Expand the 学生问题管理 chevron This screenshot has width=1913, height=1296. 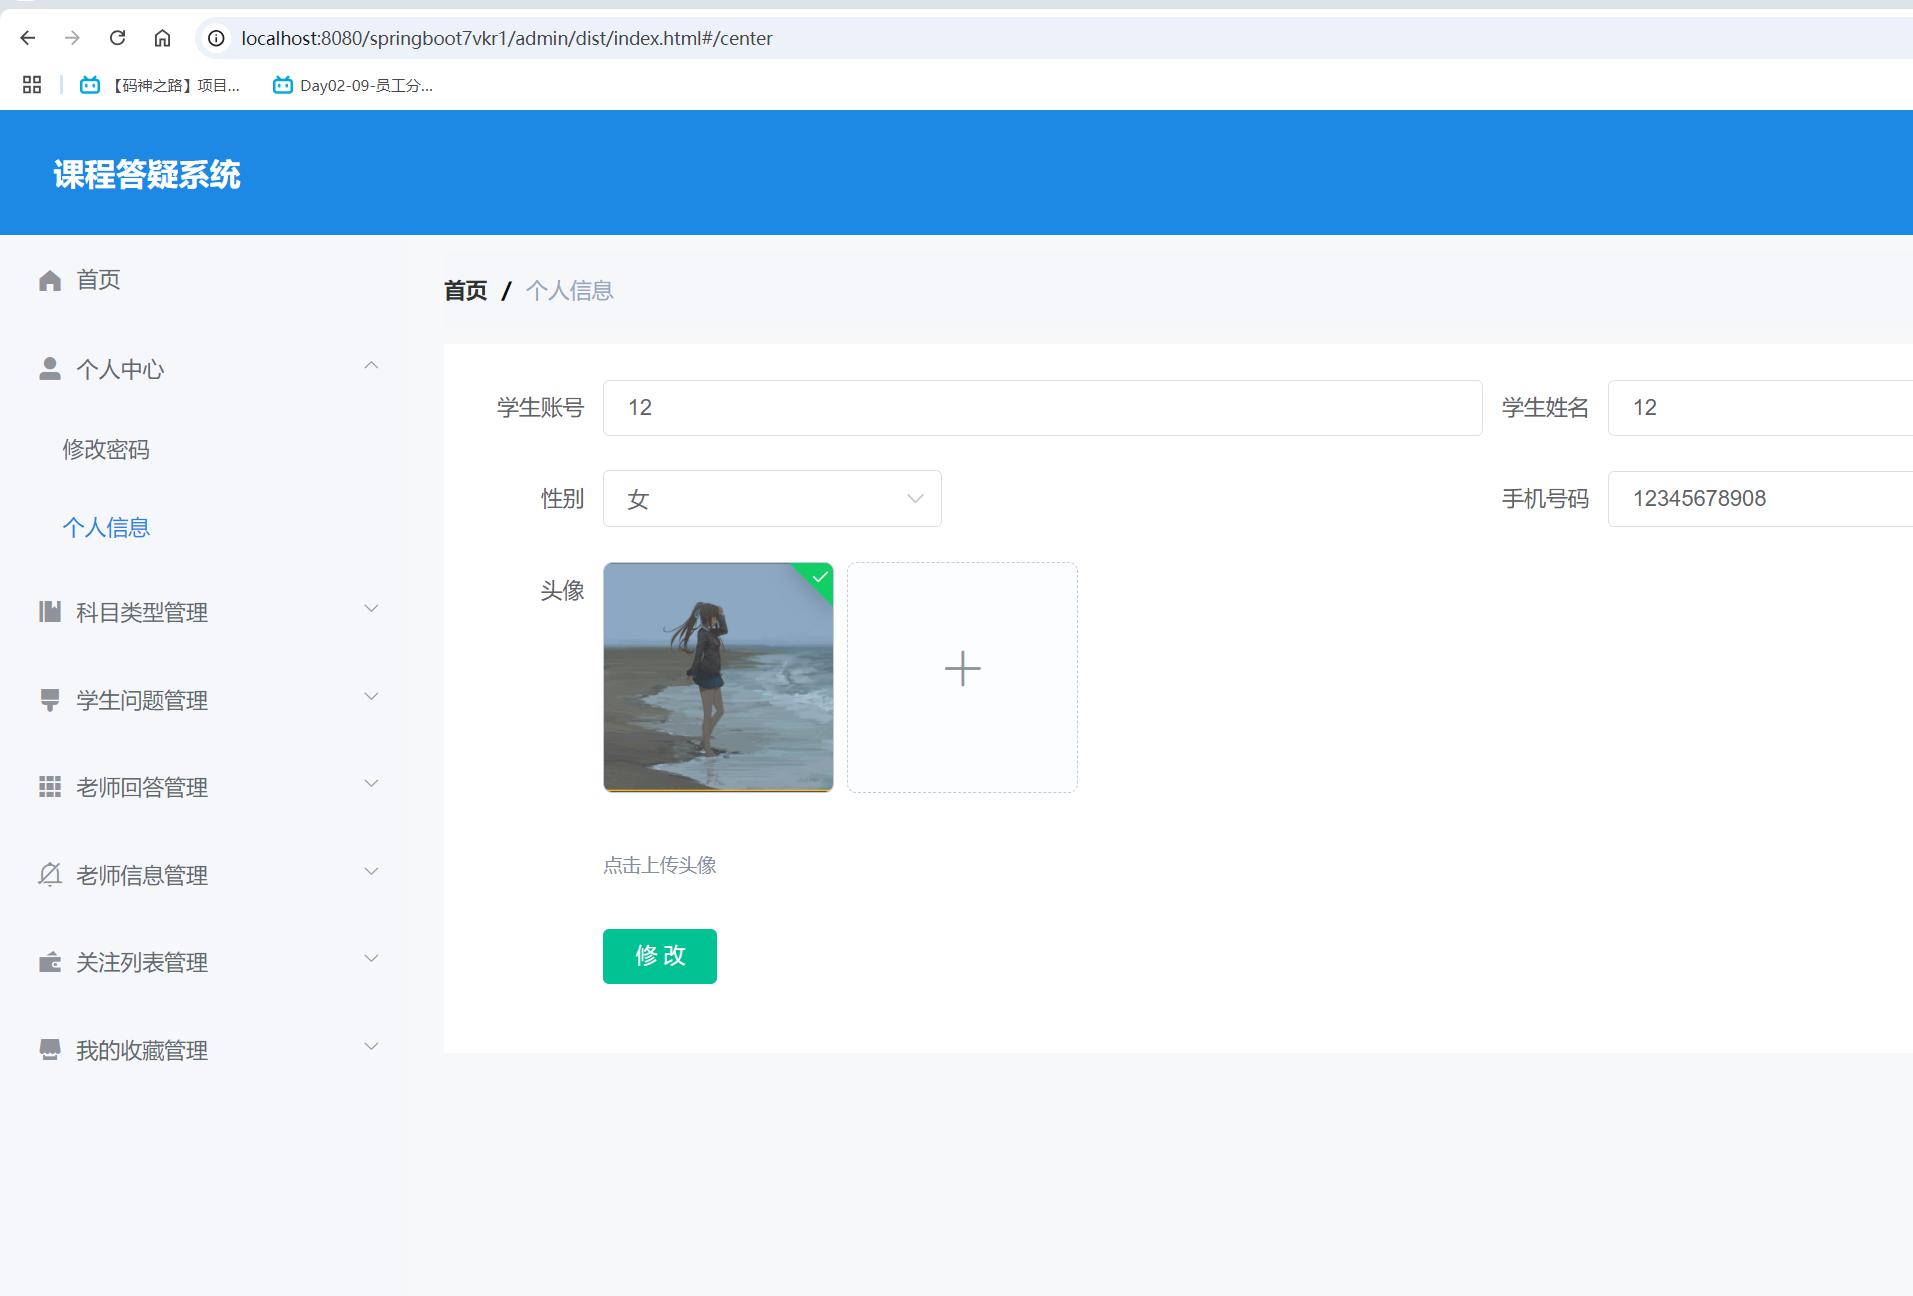point(371,696)
